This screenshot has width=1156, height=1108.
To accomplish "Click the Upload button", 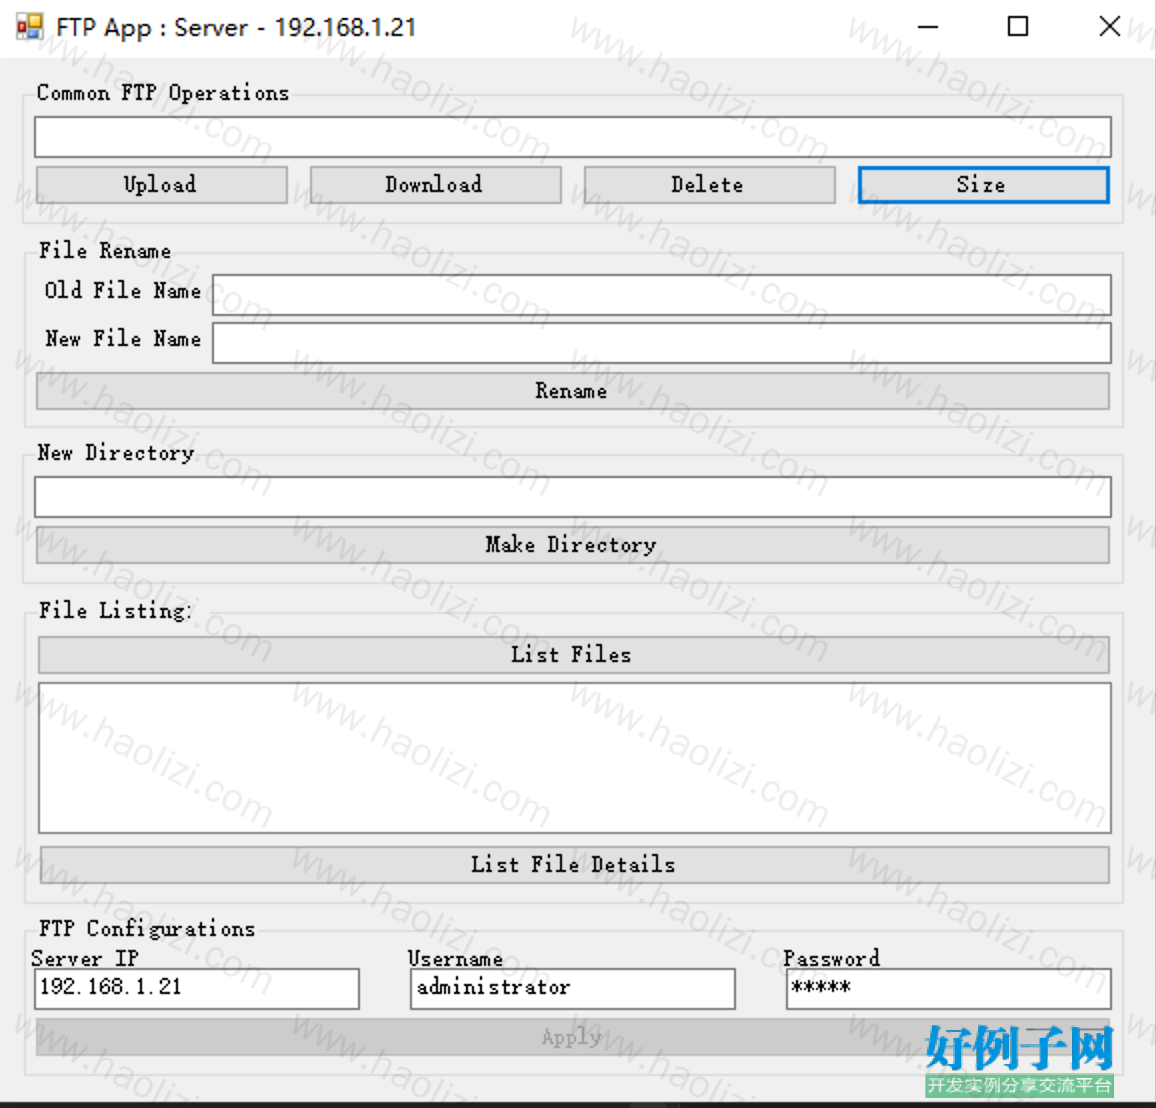I will point(161,184).
